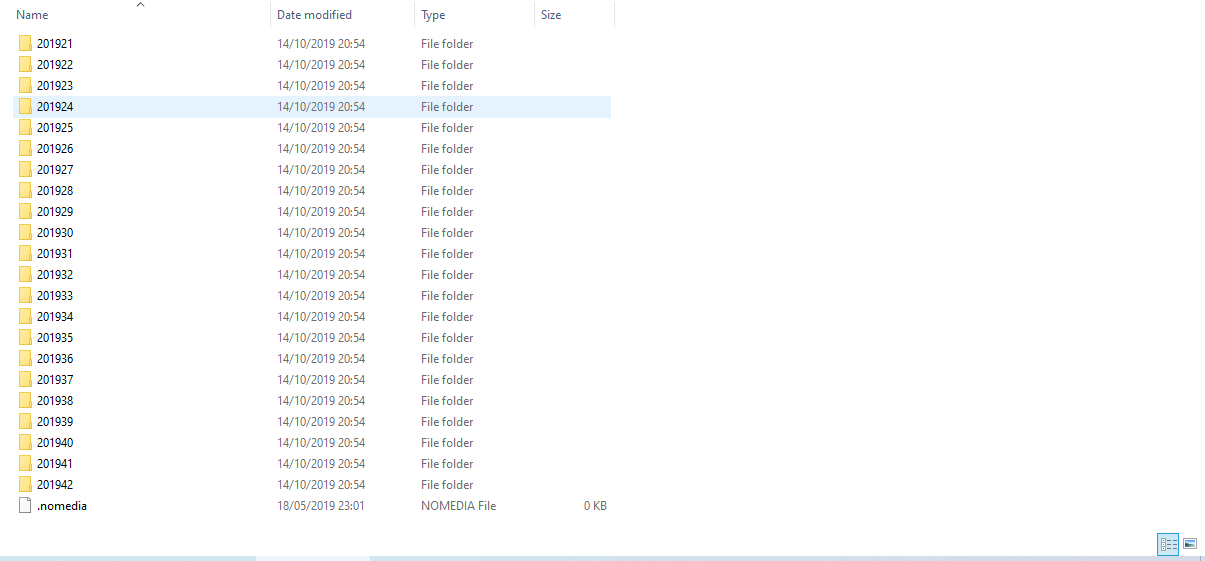Select folder name 201934
Screen dimensions: 1205x561
(x=55, y=317)
